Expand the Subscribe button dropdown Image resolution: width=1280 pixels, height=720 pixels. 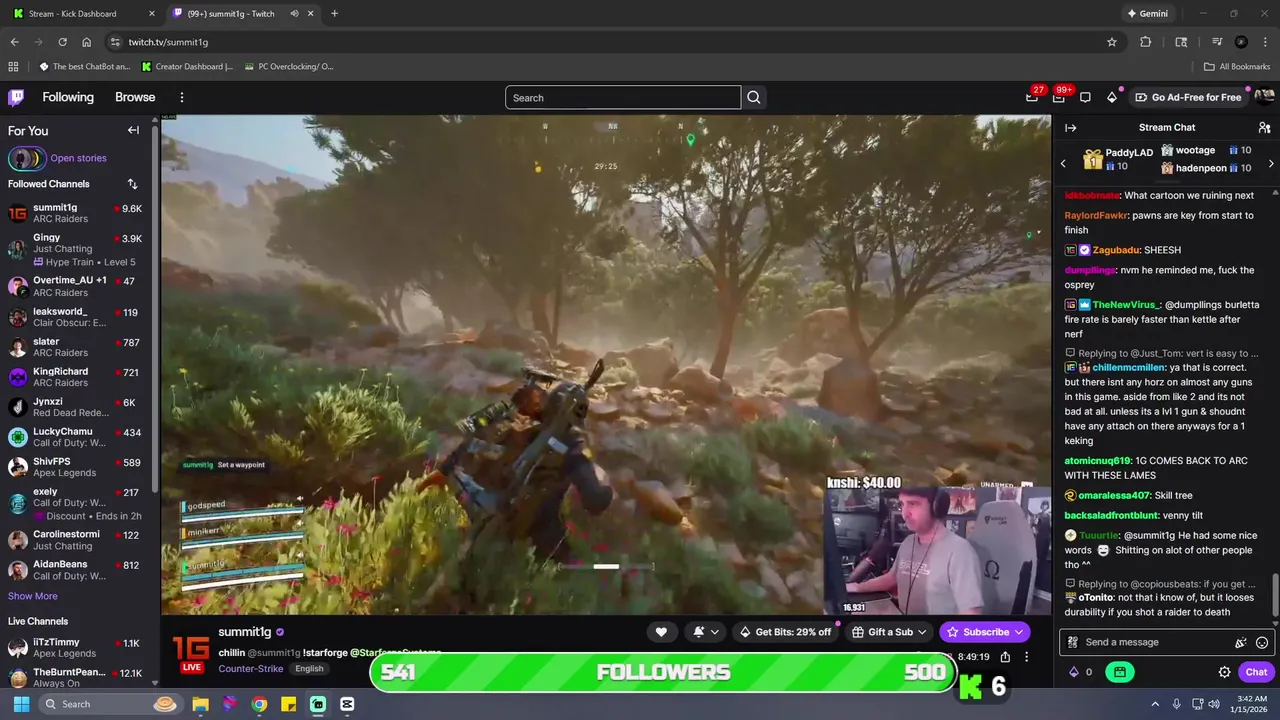[1019, 632]
